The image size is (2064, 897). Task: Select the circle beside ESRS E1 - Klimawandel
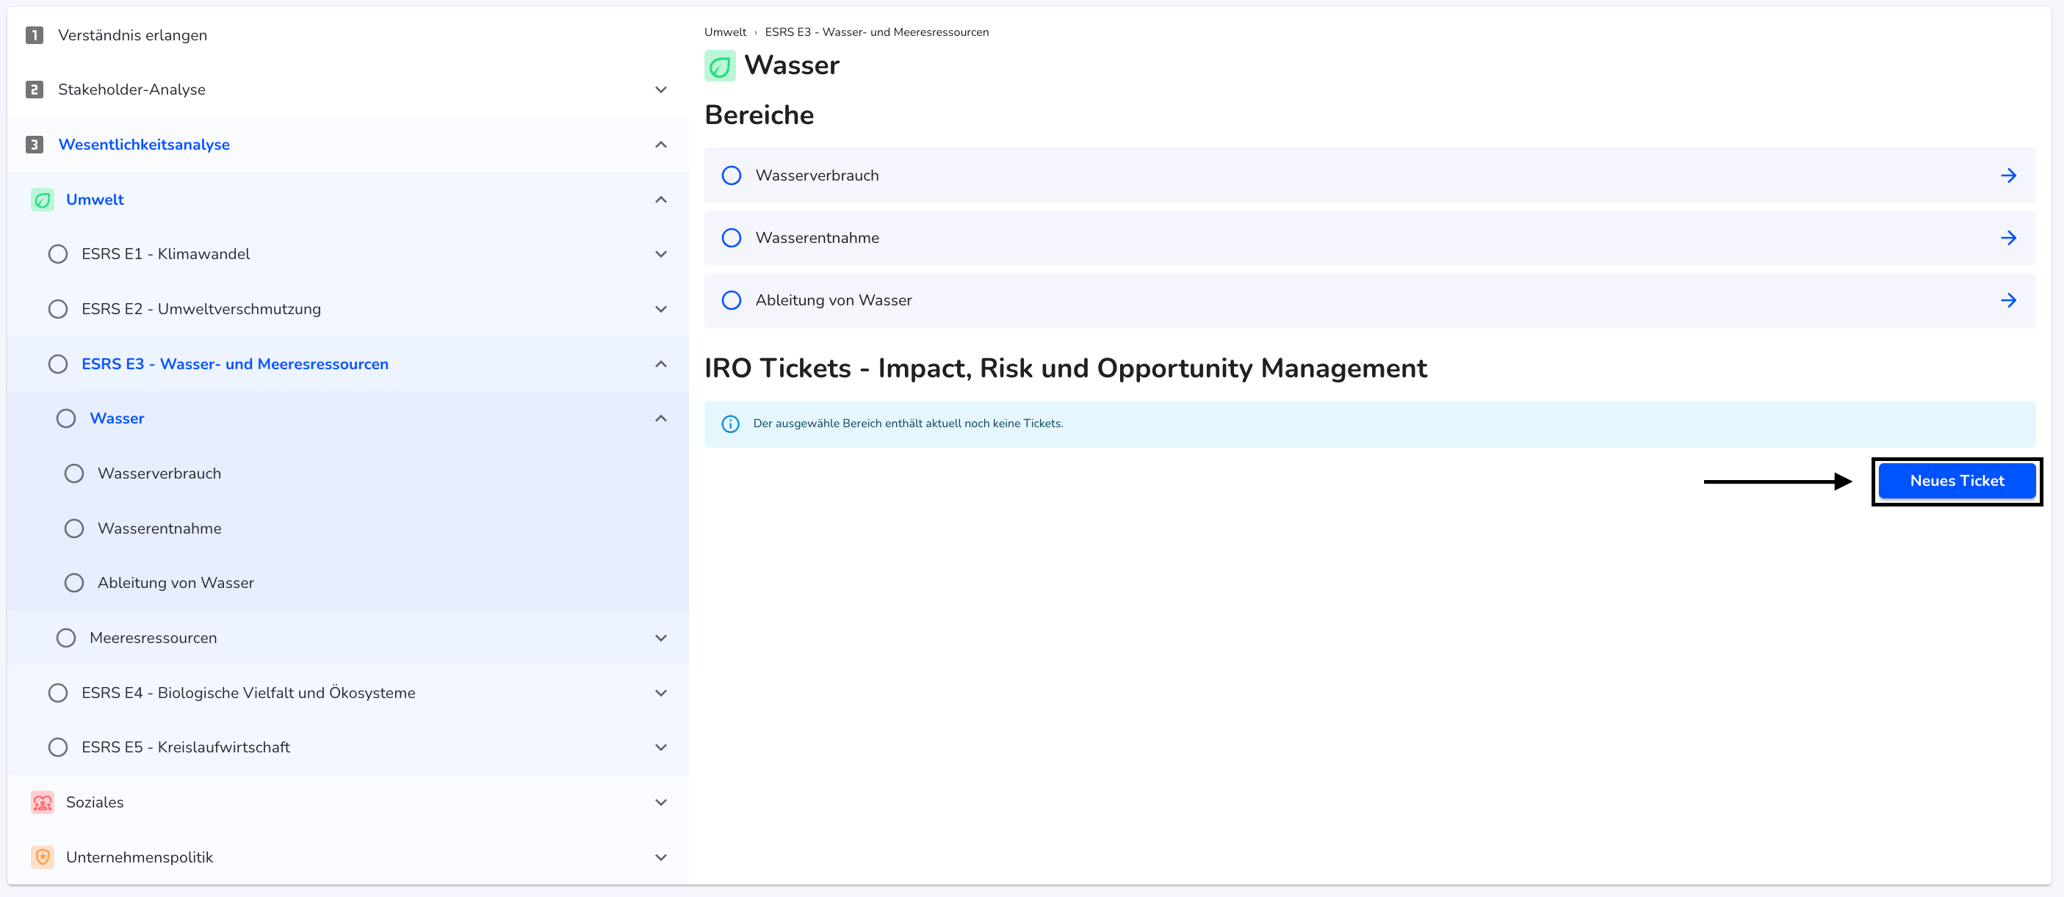58,254
